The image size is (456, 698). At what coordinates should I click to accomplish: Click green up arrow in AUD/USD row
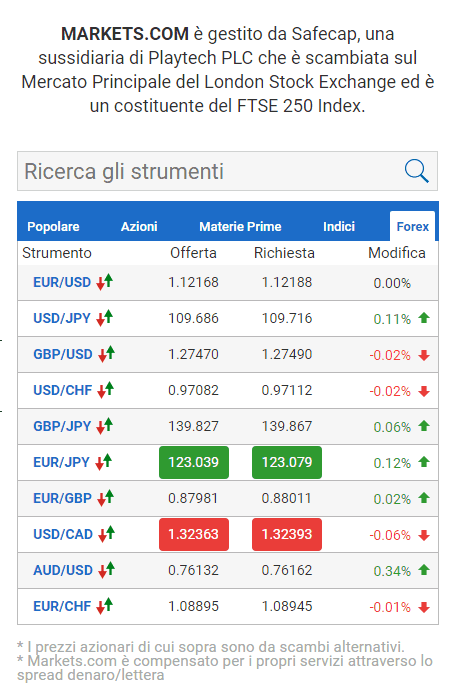(424, 570)
